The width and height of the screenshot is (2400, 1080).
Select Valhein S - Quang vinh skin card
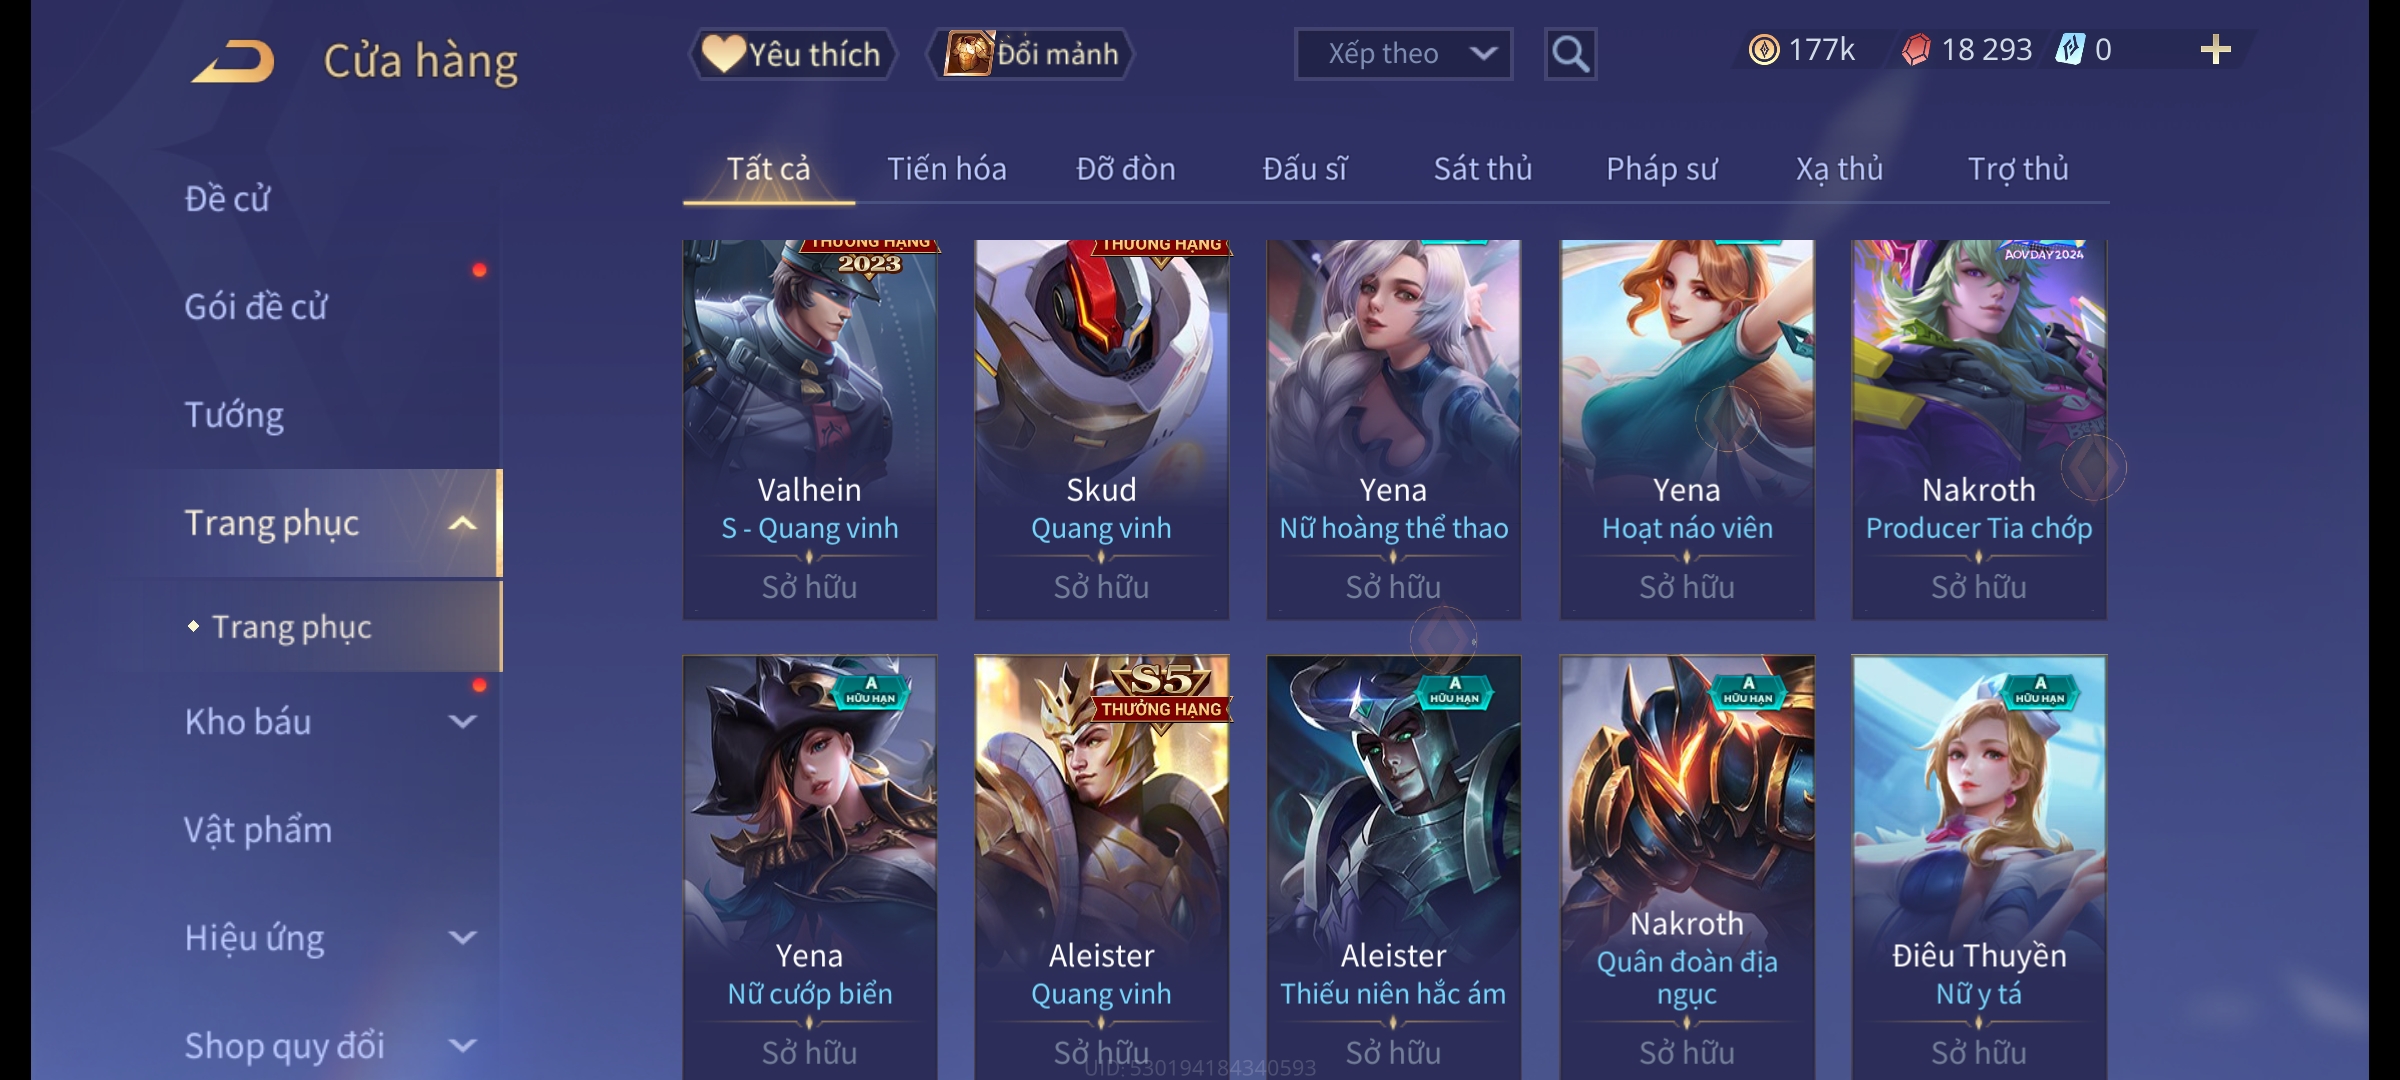click(x=810, y=430)
